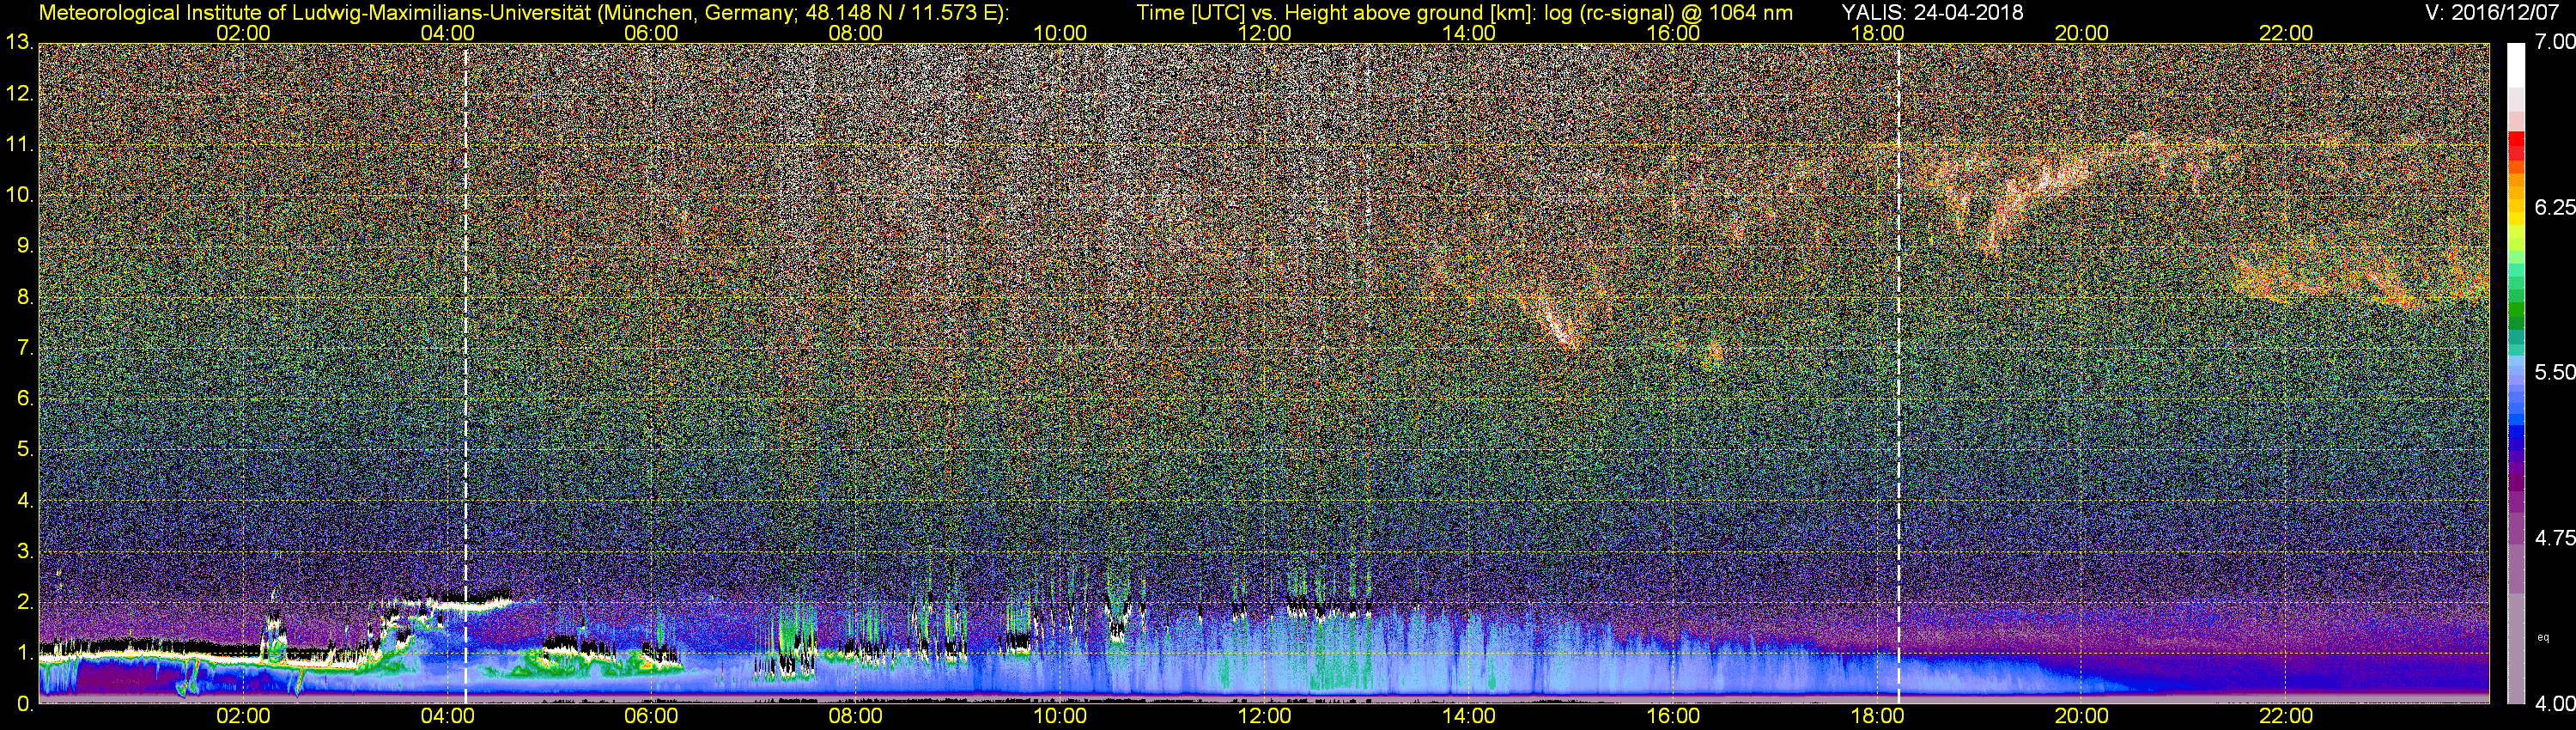Image resolution: width=2576 pixels, height=730 pixels.
Task: Click the 06:00 label on the bottom time axis
Action: [651, 716]
